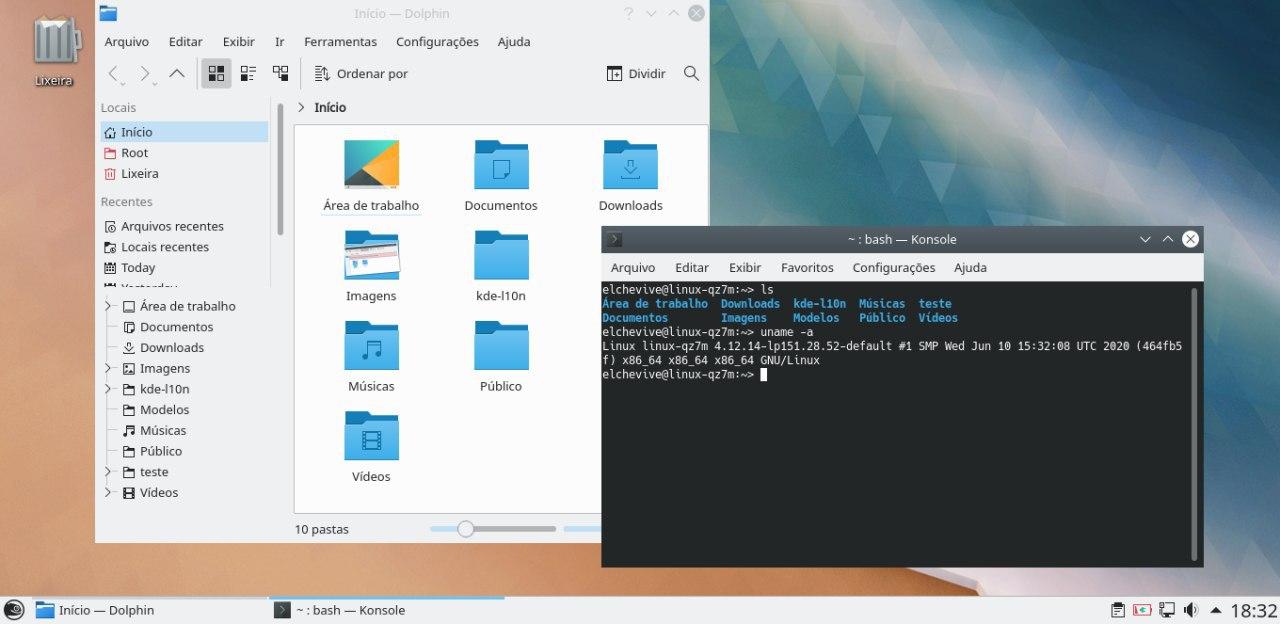Select Root place in sidebar

(x=184, y=153)
